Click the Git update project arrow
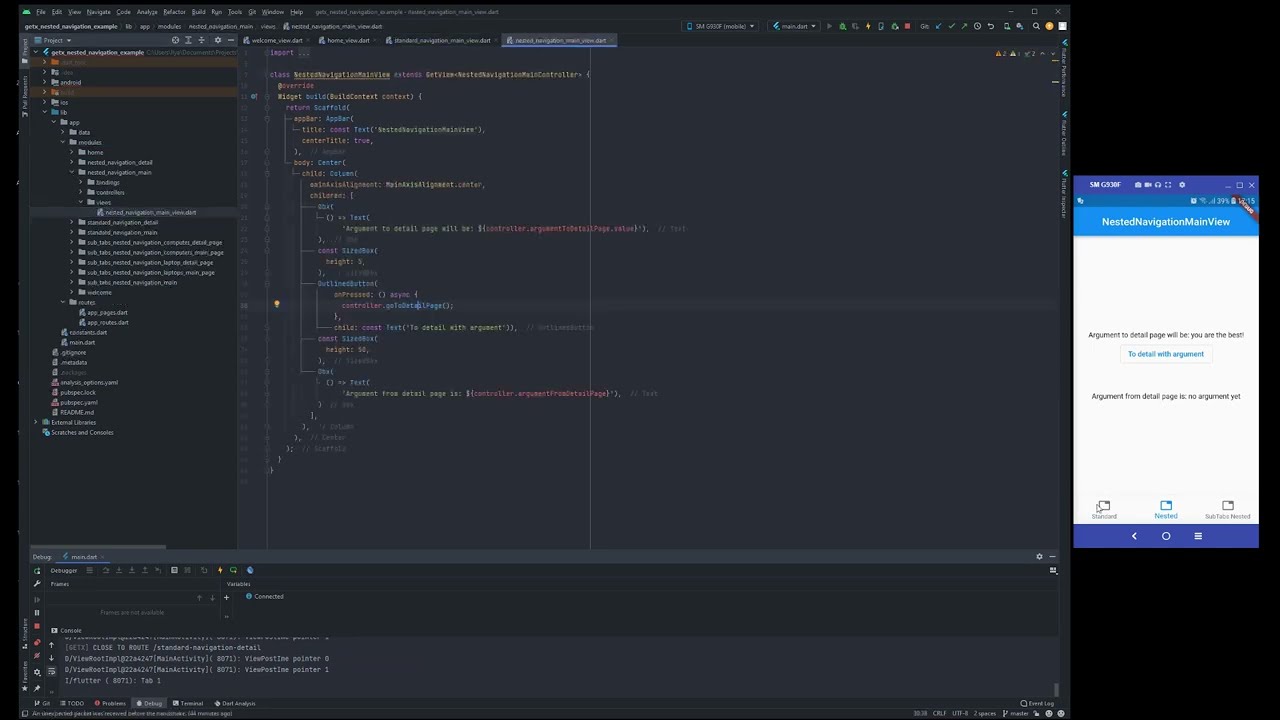This screenshot has width=1280, height=720. pos(939,26)
